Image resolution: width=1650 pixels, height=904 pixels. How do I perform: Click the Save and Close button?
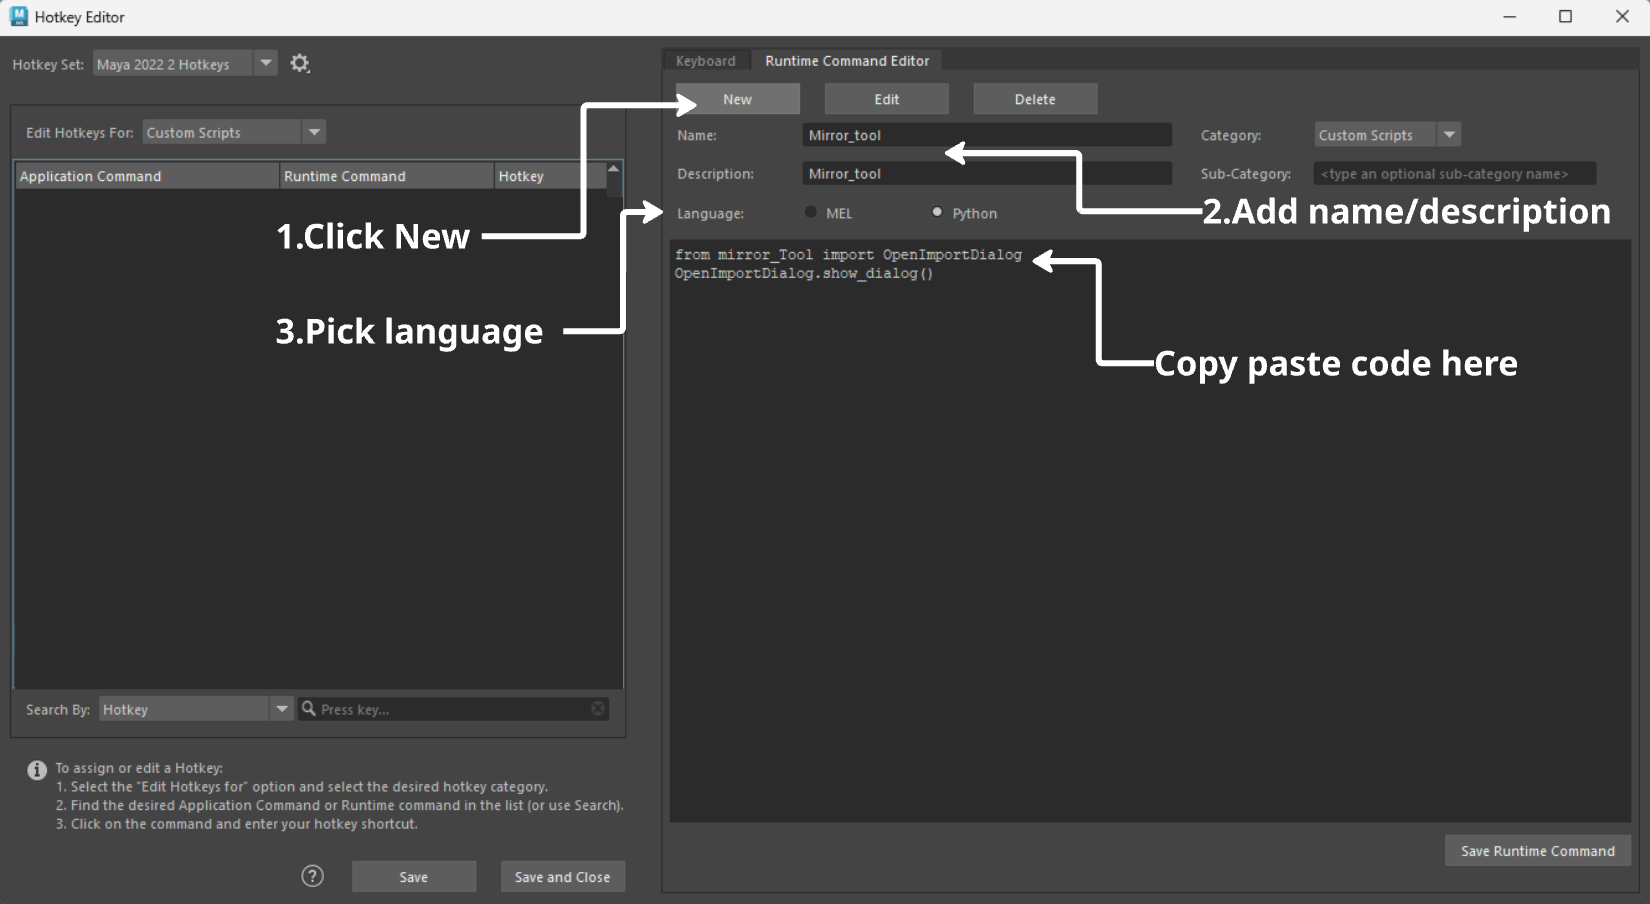562,877
